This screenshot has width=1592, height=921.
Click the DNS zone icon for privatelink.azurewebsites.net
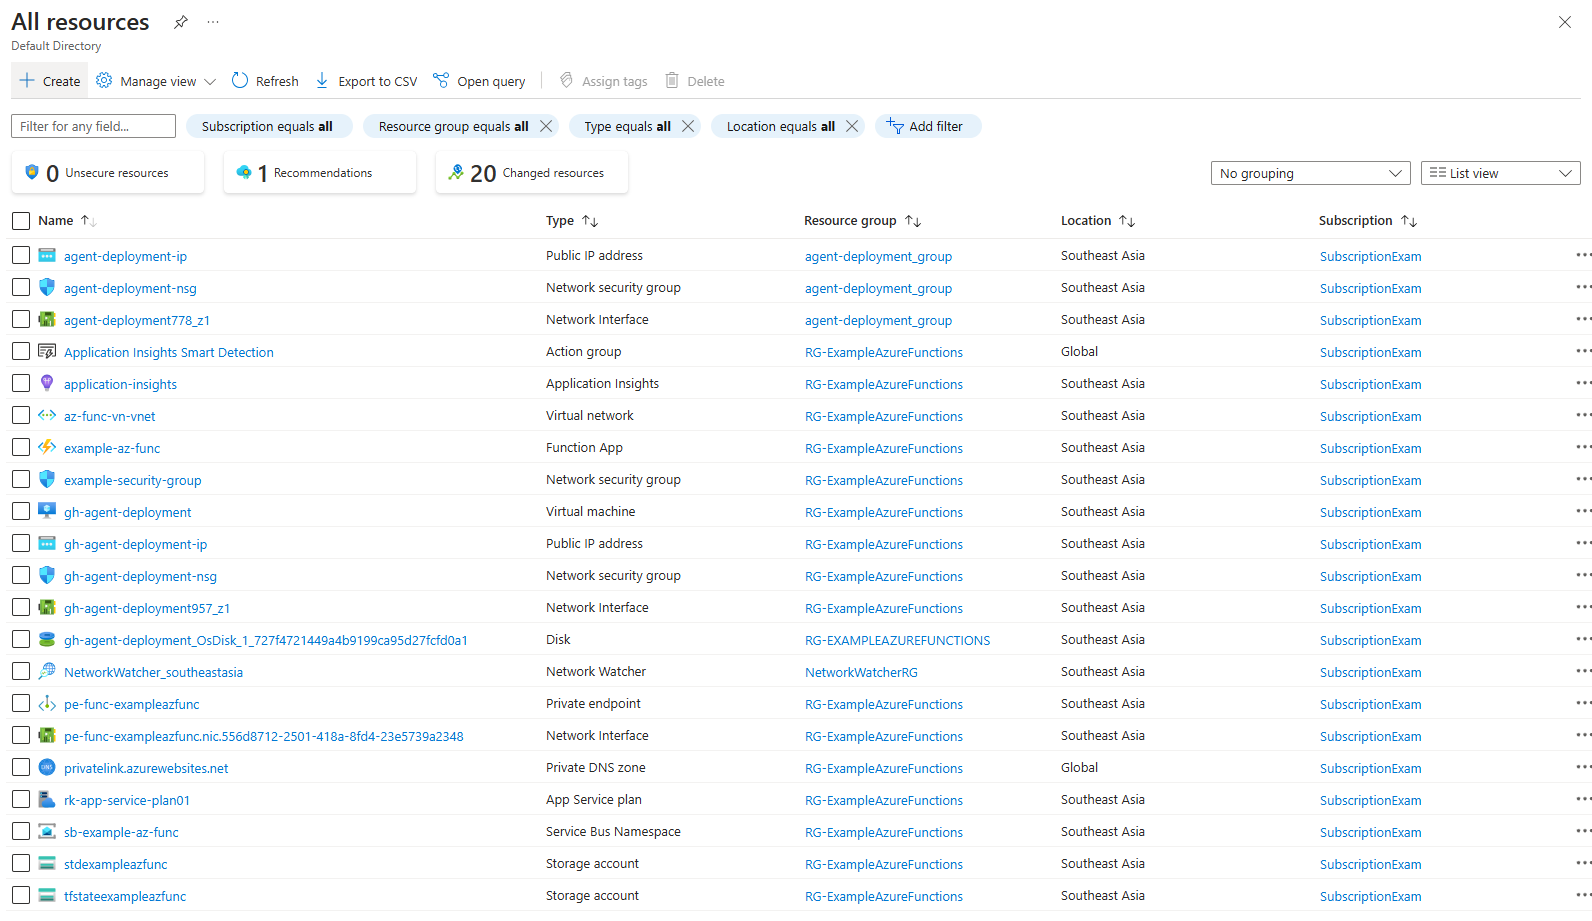point(47,767)
